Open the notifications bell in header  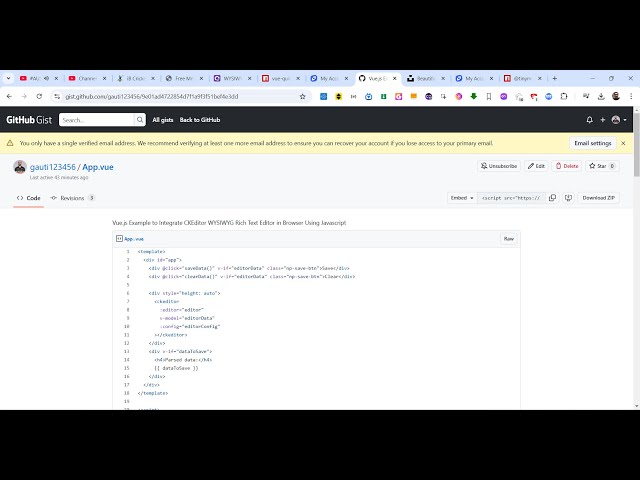(589, 120)
